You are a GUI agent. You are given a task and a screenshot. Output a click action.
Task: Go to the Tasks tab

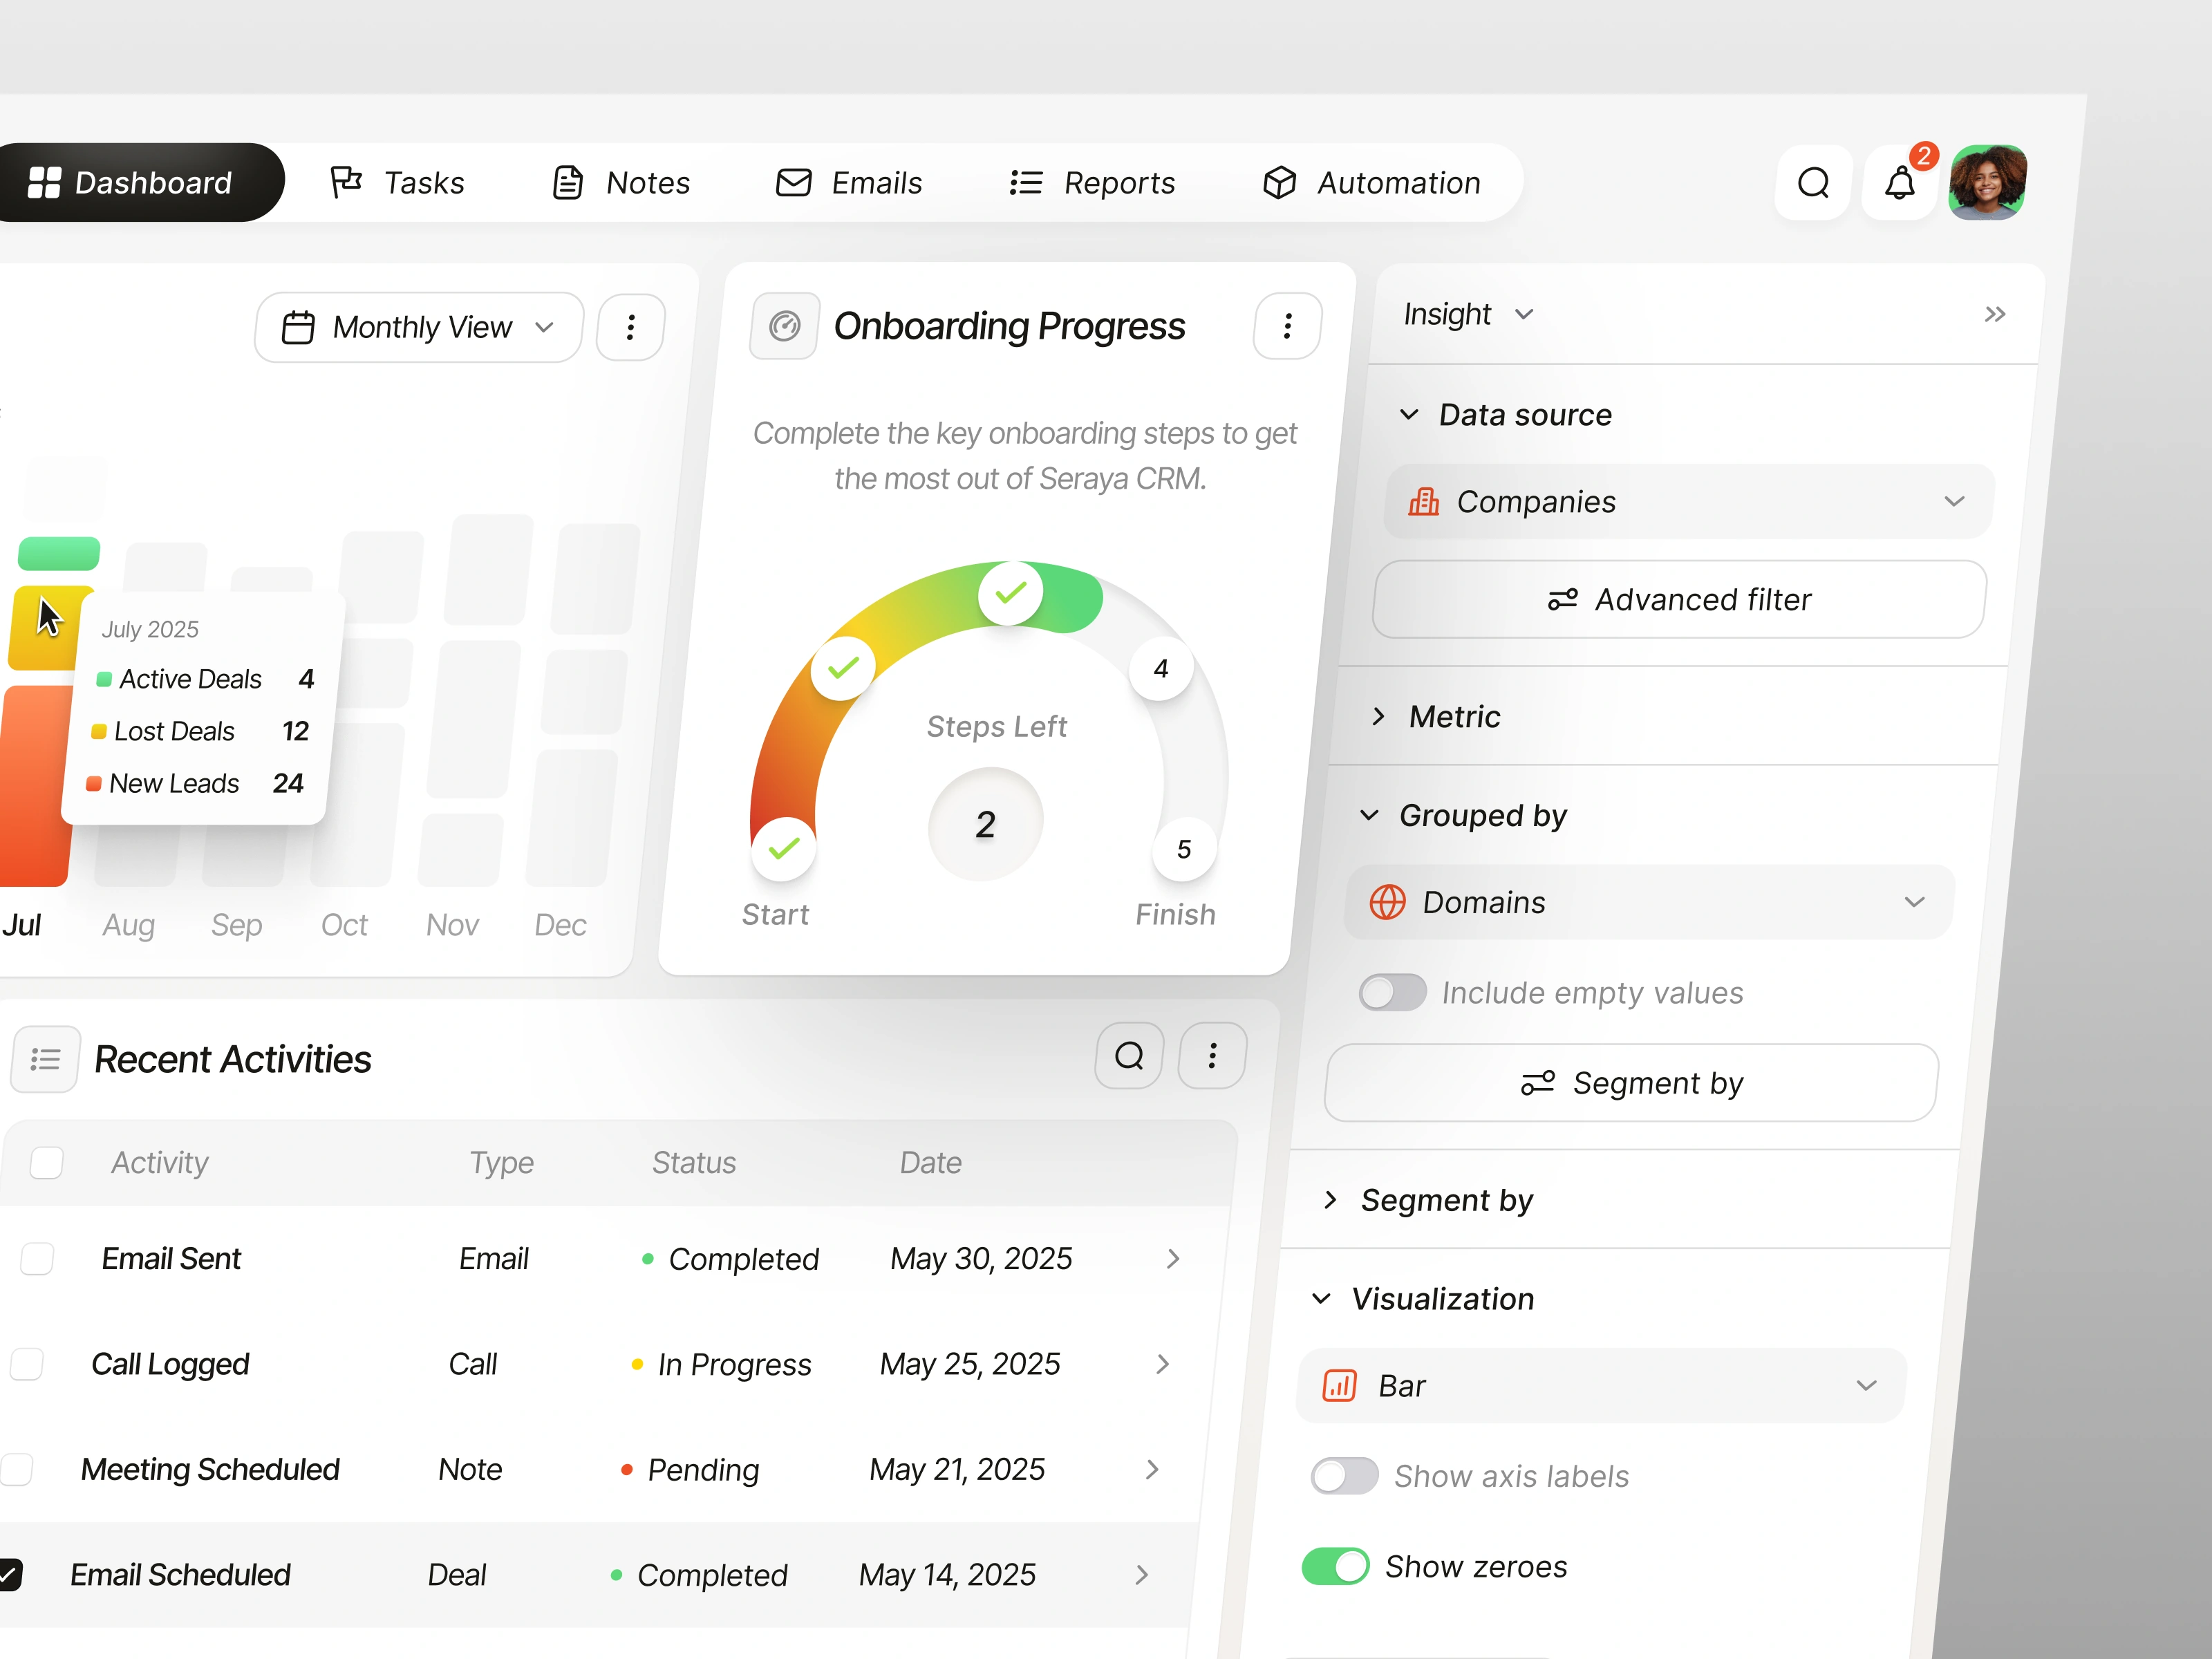[397, 182]
